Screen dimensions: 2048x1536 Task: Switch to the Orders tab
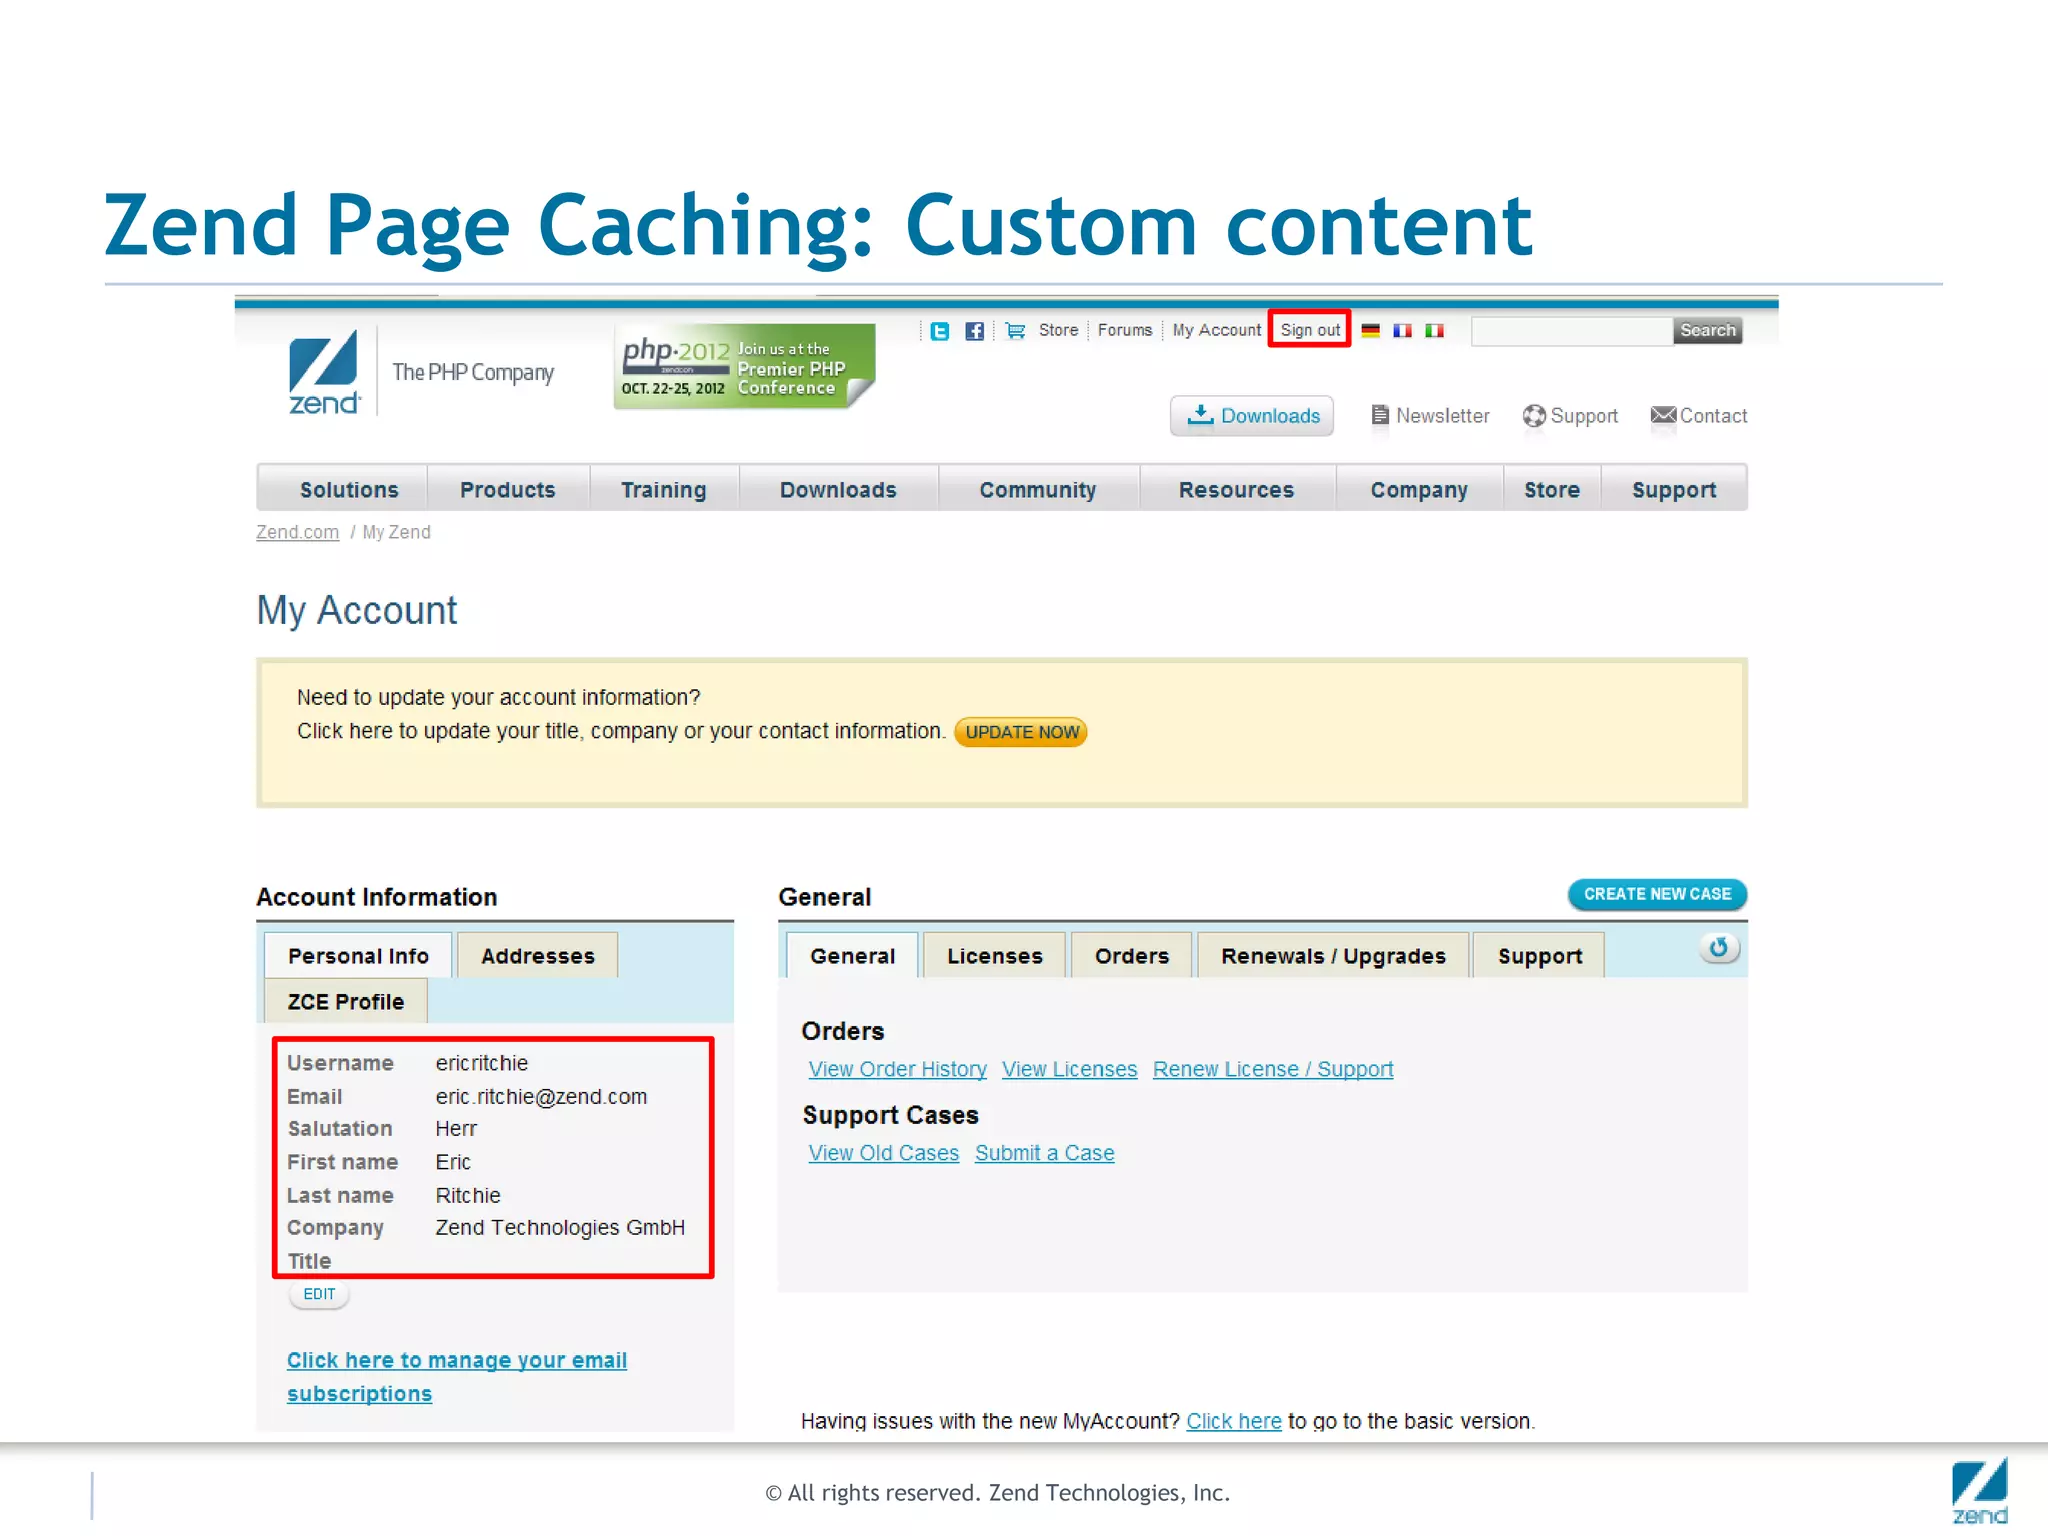click(x=1131, y=956)
